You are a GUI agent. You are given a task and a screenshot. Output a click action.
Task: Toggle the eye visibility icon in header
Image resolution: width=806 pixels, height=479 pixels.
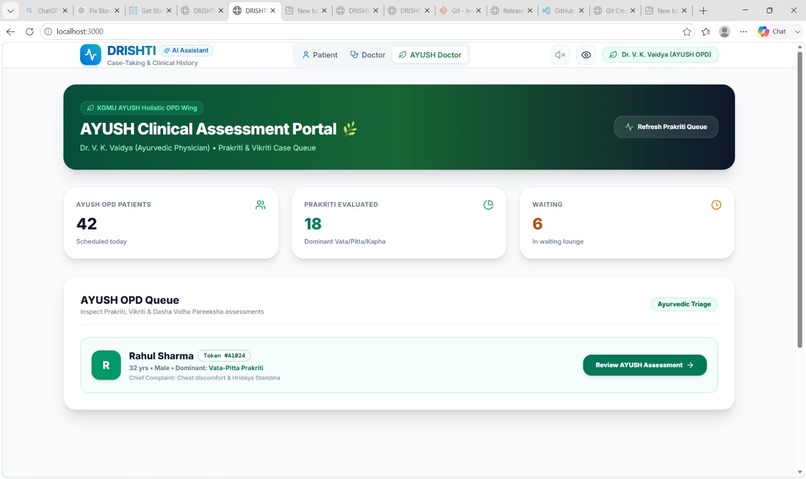tap(586, 55)
